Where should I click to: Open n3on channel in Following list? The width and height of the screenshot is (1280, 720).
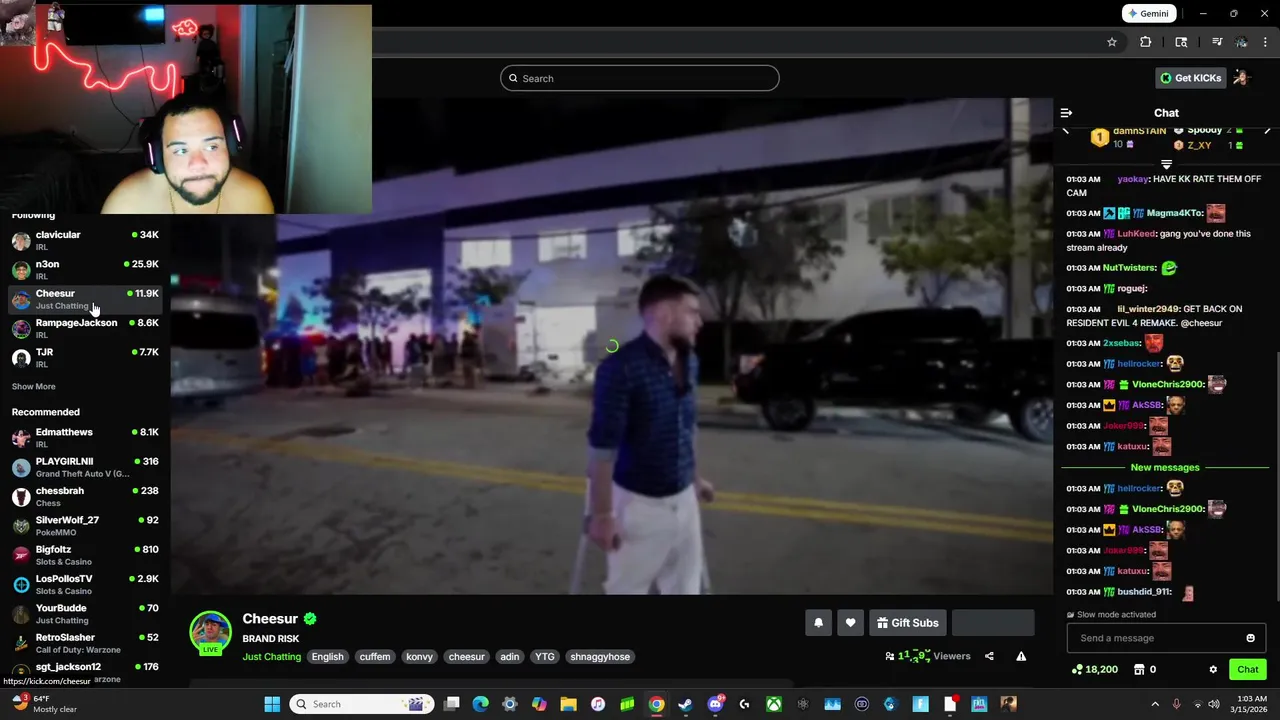click(x=85, y=270)
